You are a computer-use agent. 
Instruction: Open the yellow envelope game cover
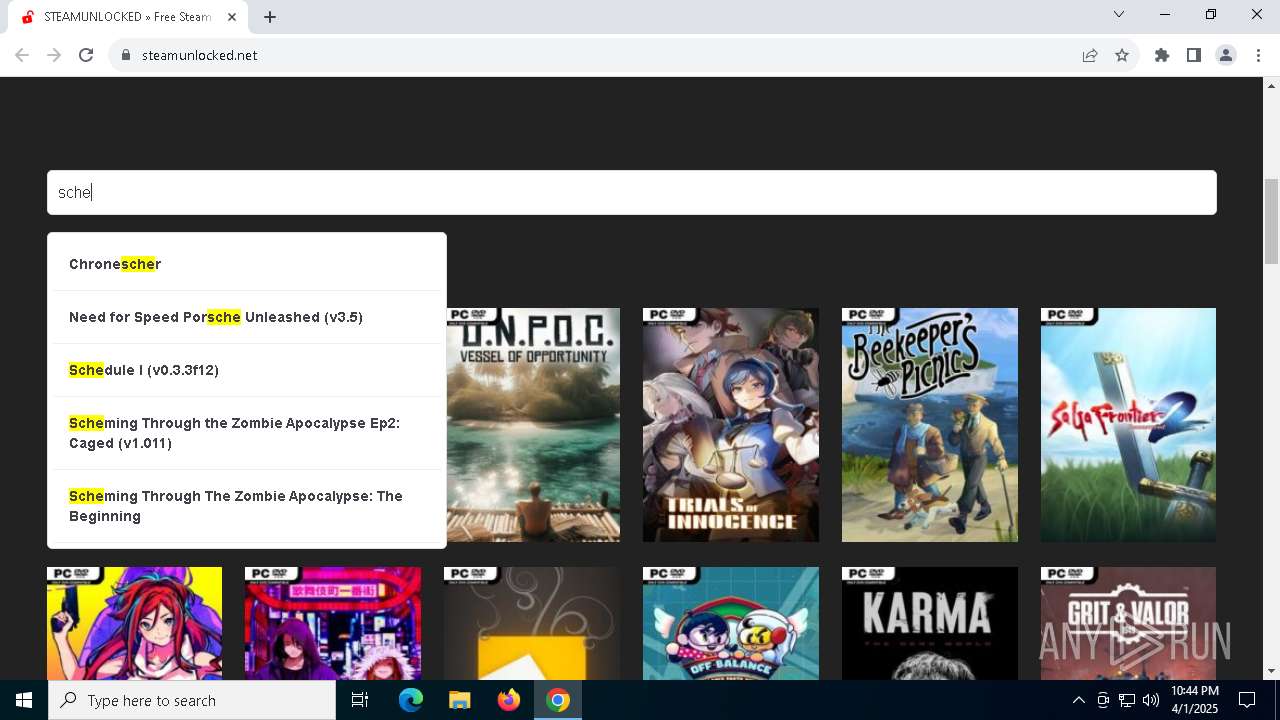tap(532, 623)
